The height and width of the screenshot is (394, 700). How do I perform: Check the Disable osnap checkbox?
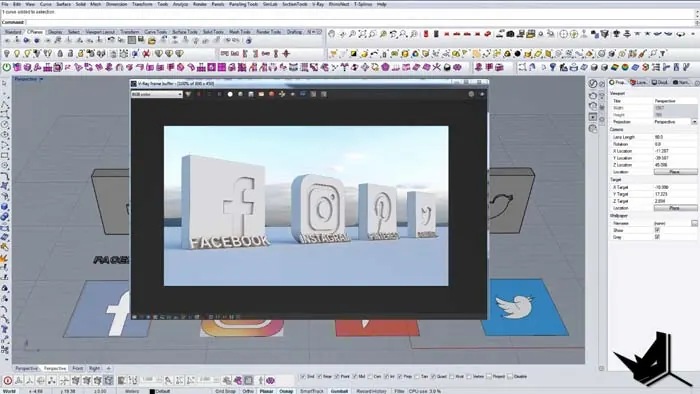[x=510, y=377]
